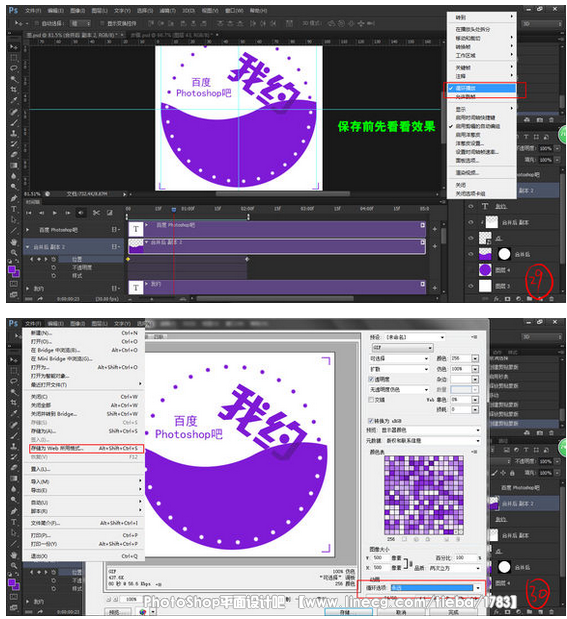The height and width of the screenshot is (619, 567).
Task: Open the GIF format dropdown in Save for Web
Action: coord(402,348)
